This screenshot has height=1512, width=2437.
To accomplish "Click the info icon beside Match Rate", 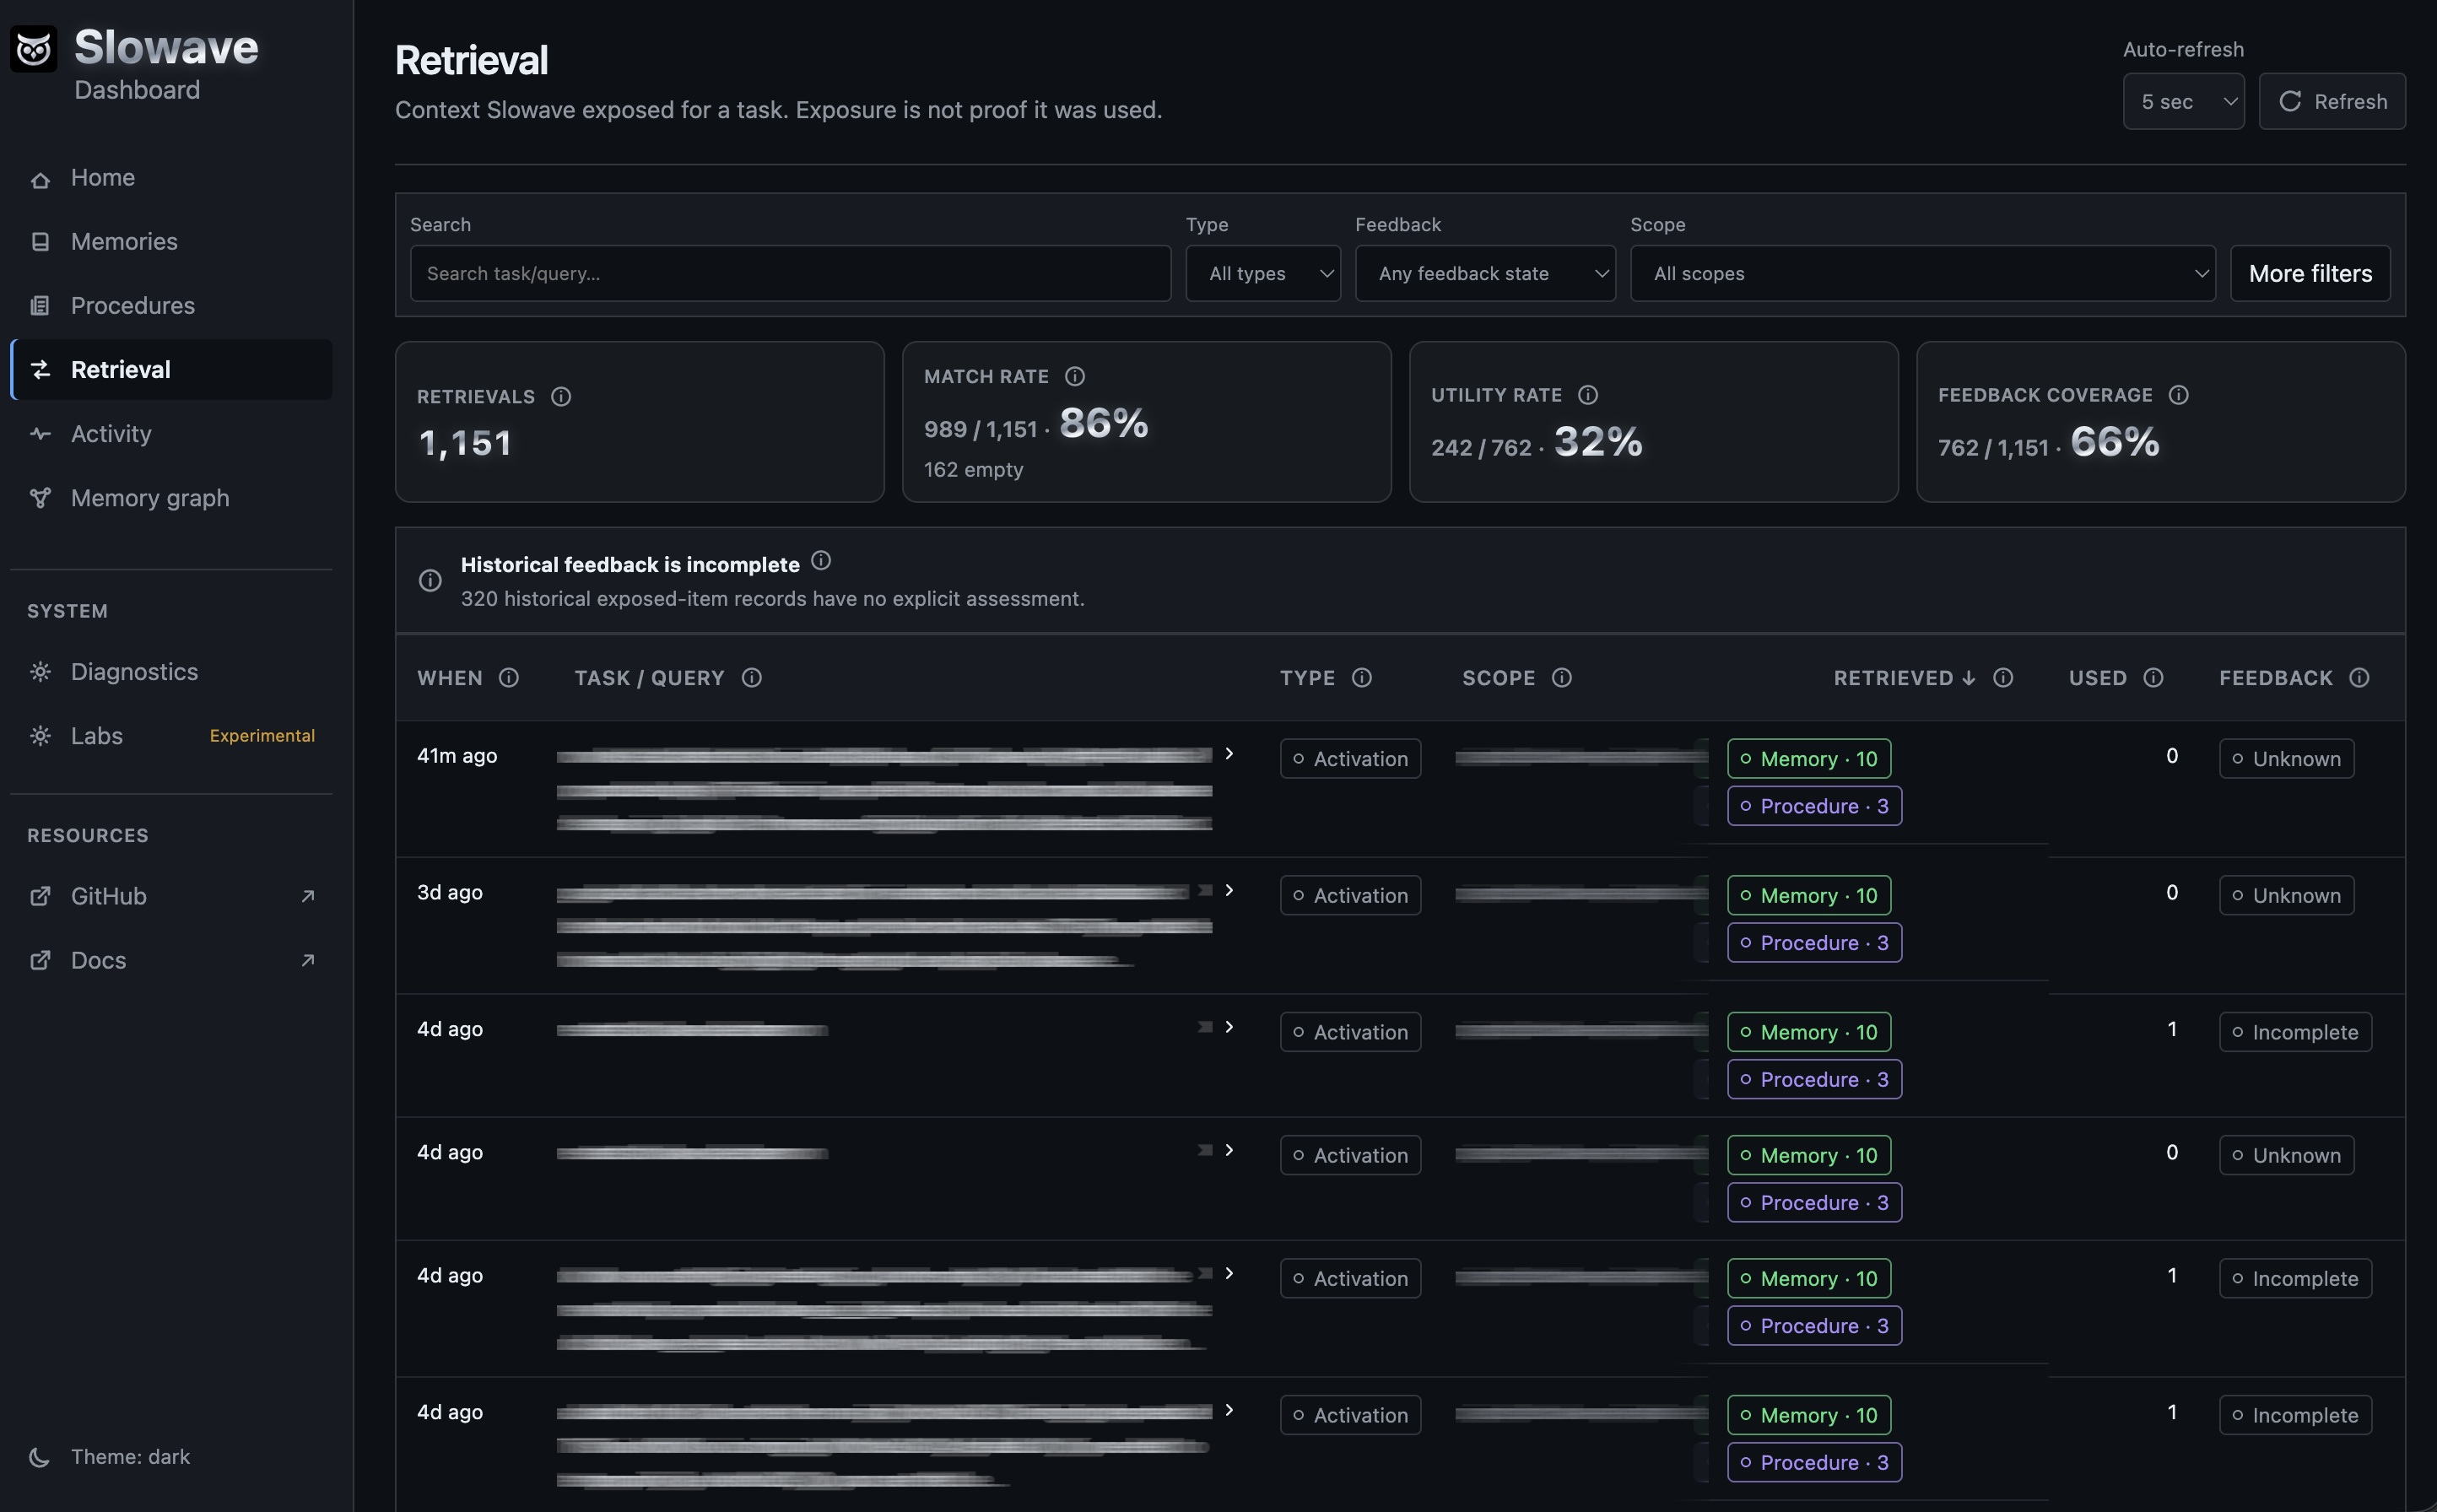I will tap(1075, 376).
